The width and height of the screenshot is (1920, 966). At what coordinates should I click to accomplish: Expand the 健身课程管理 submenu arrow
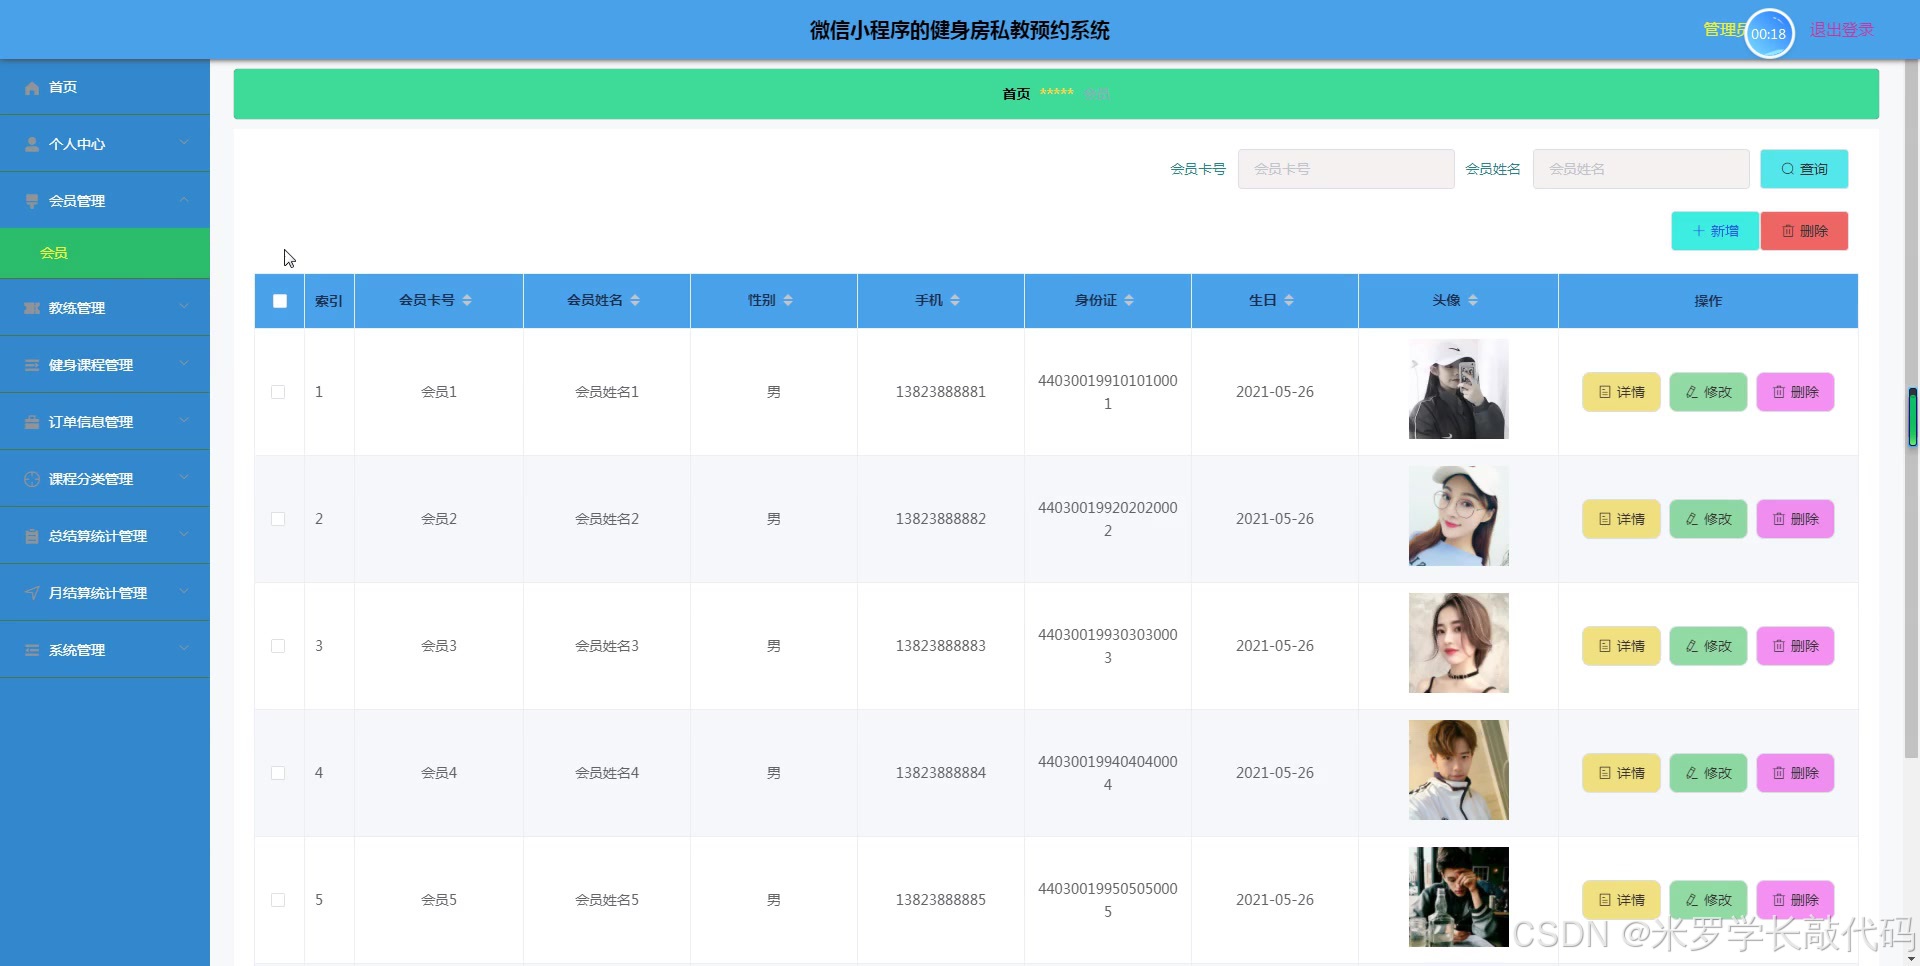(184, 364)
